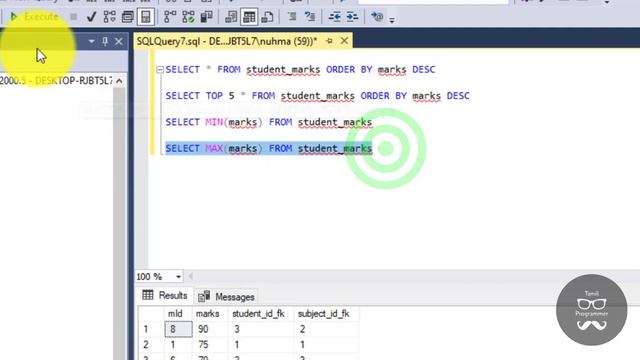Select mId cell containing 8
The image size is (640, 360).
[x=178, y=329]
